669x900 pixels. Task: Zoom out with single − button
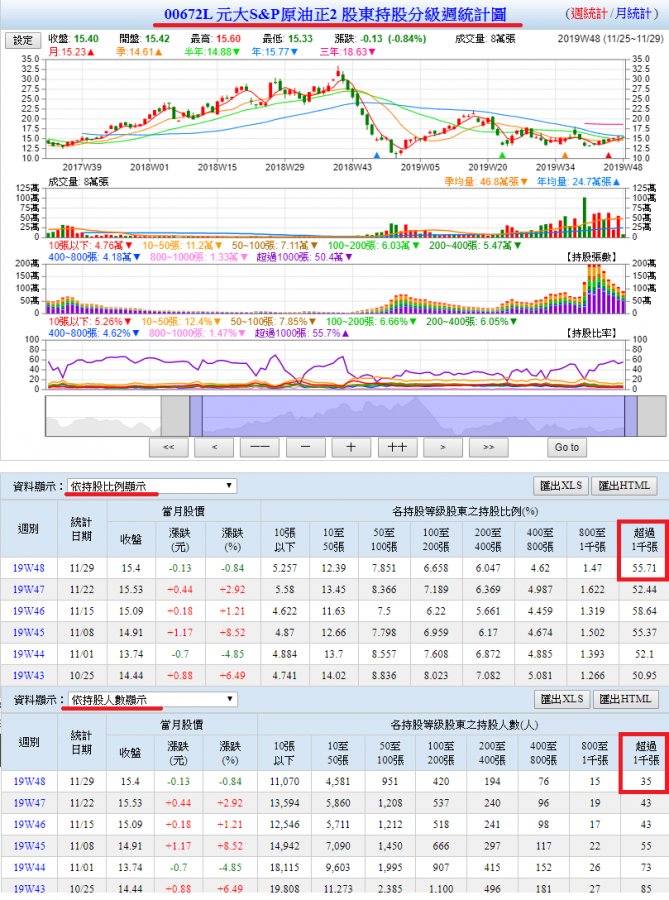tap(306, 447)
